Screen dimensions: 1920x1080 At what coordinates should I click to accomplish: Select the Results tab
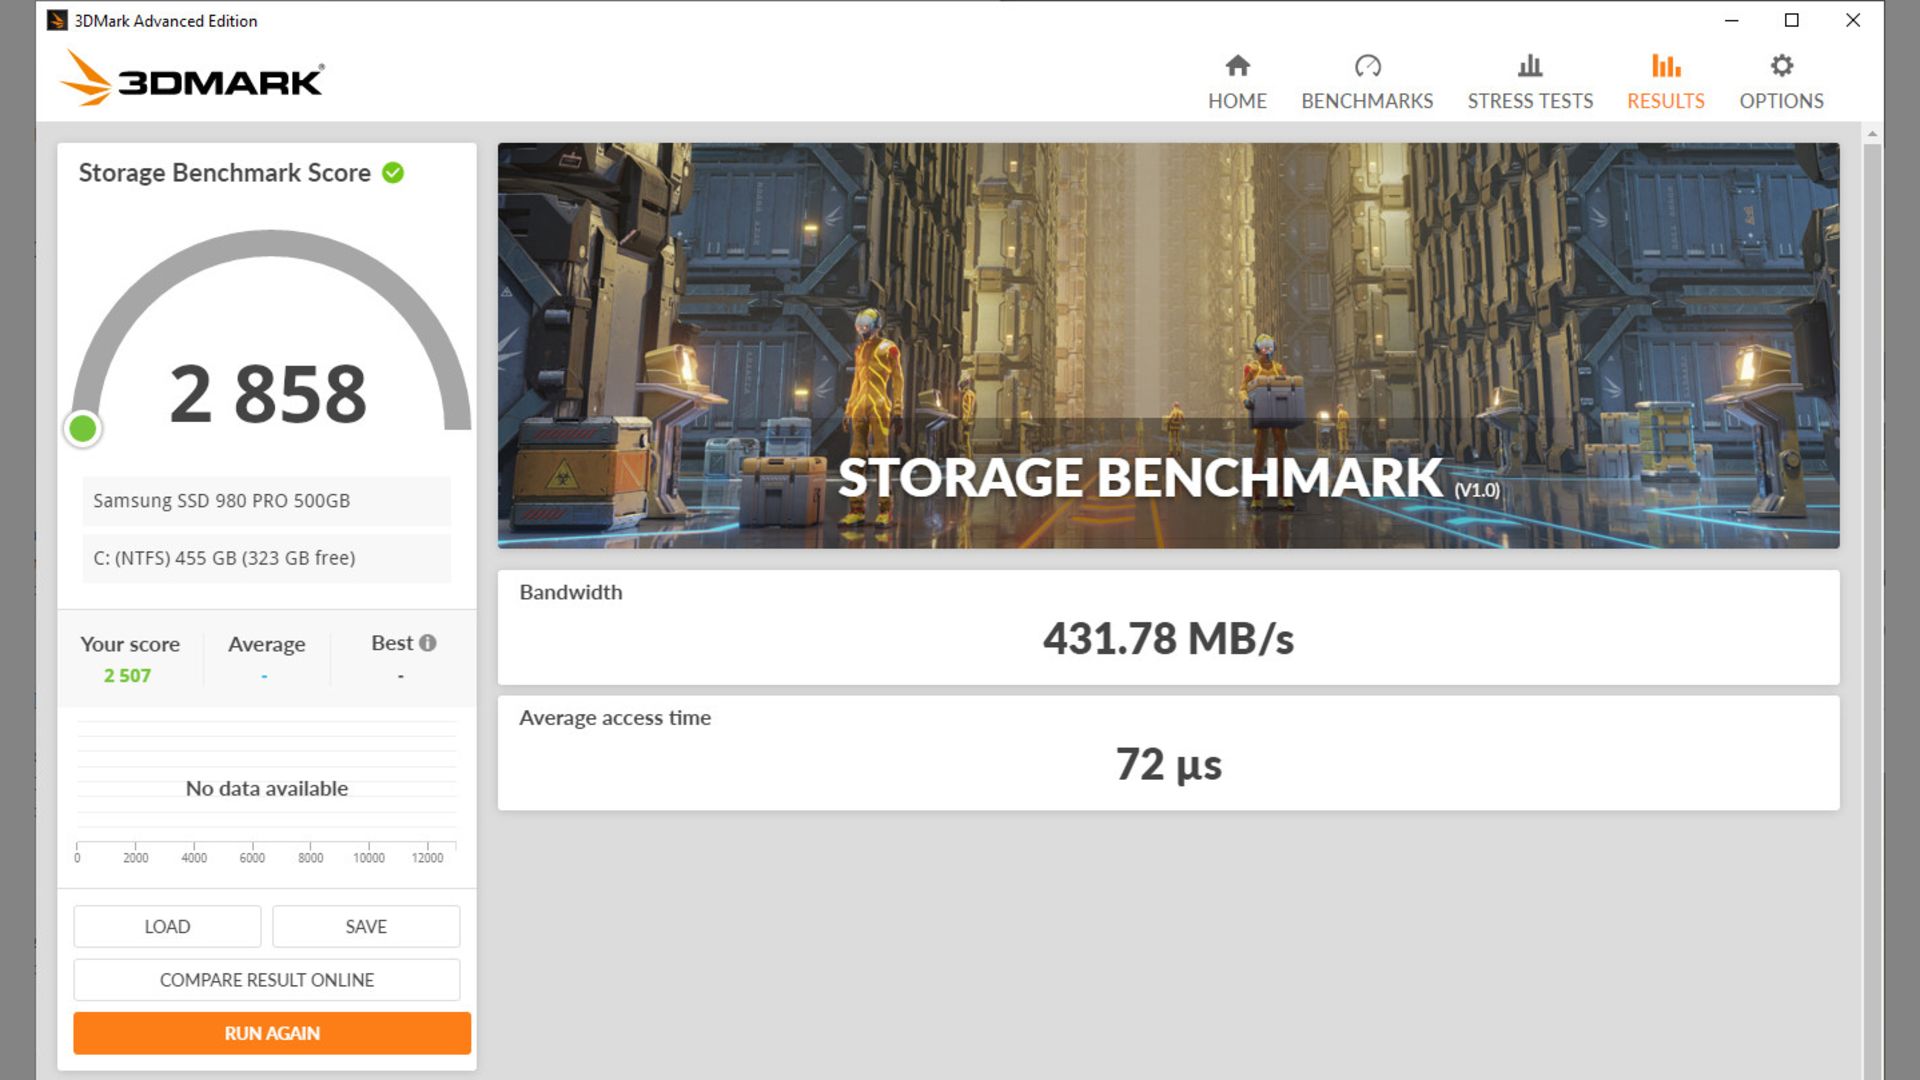point(1665,82)
